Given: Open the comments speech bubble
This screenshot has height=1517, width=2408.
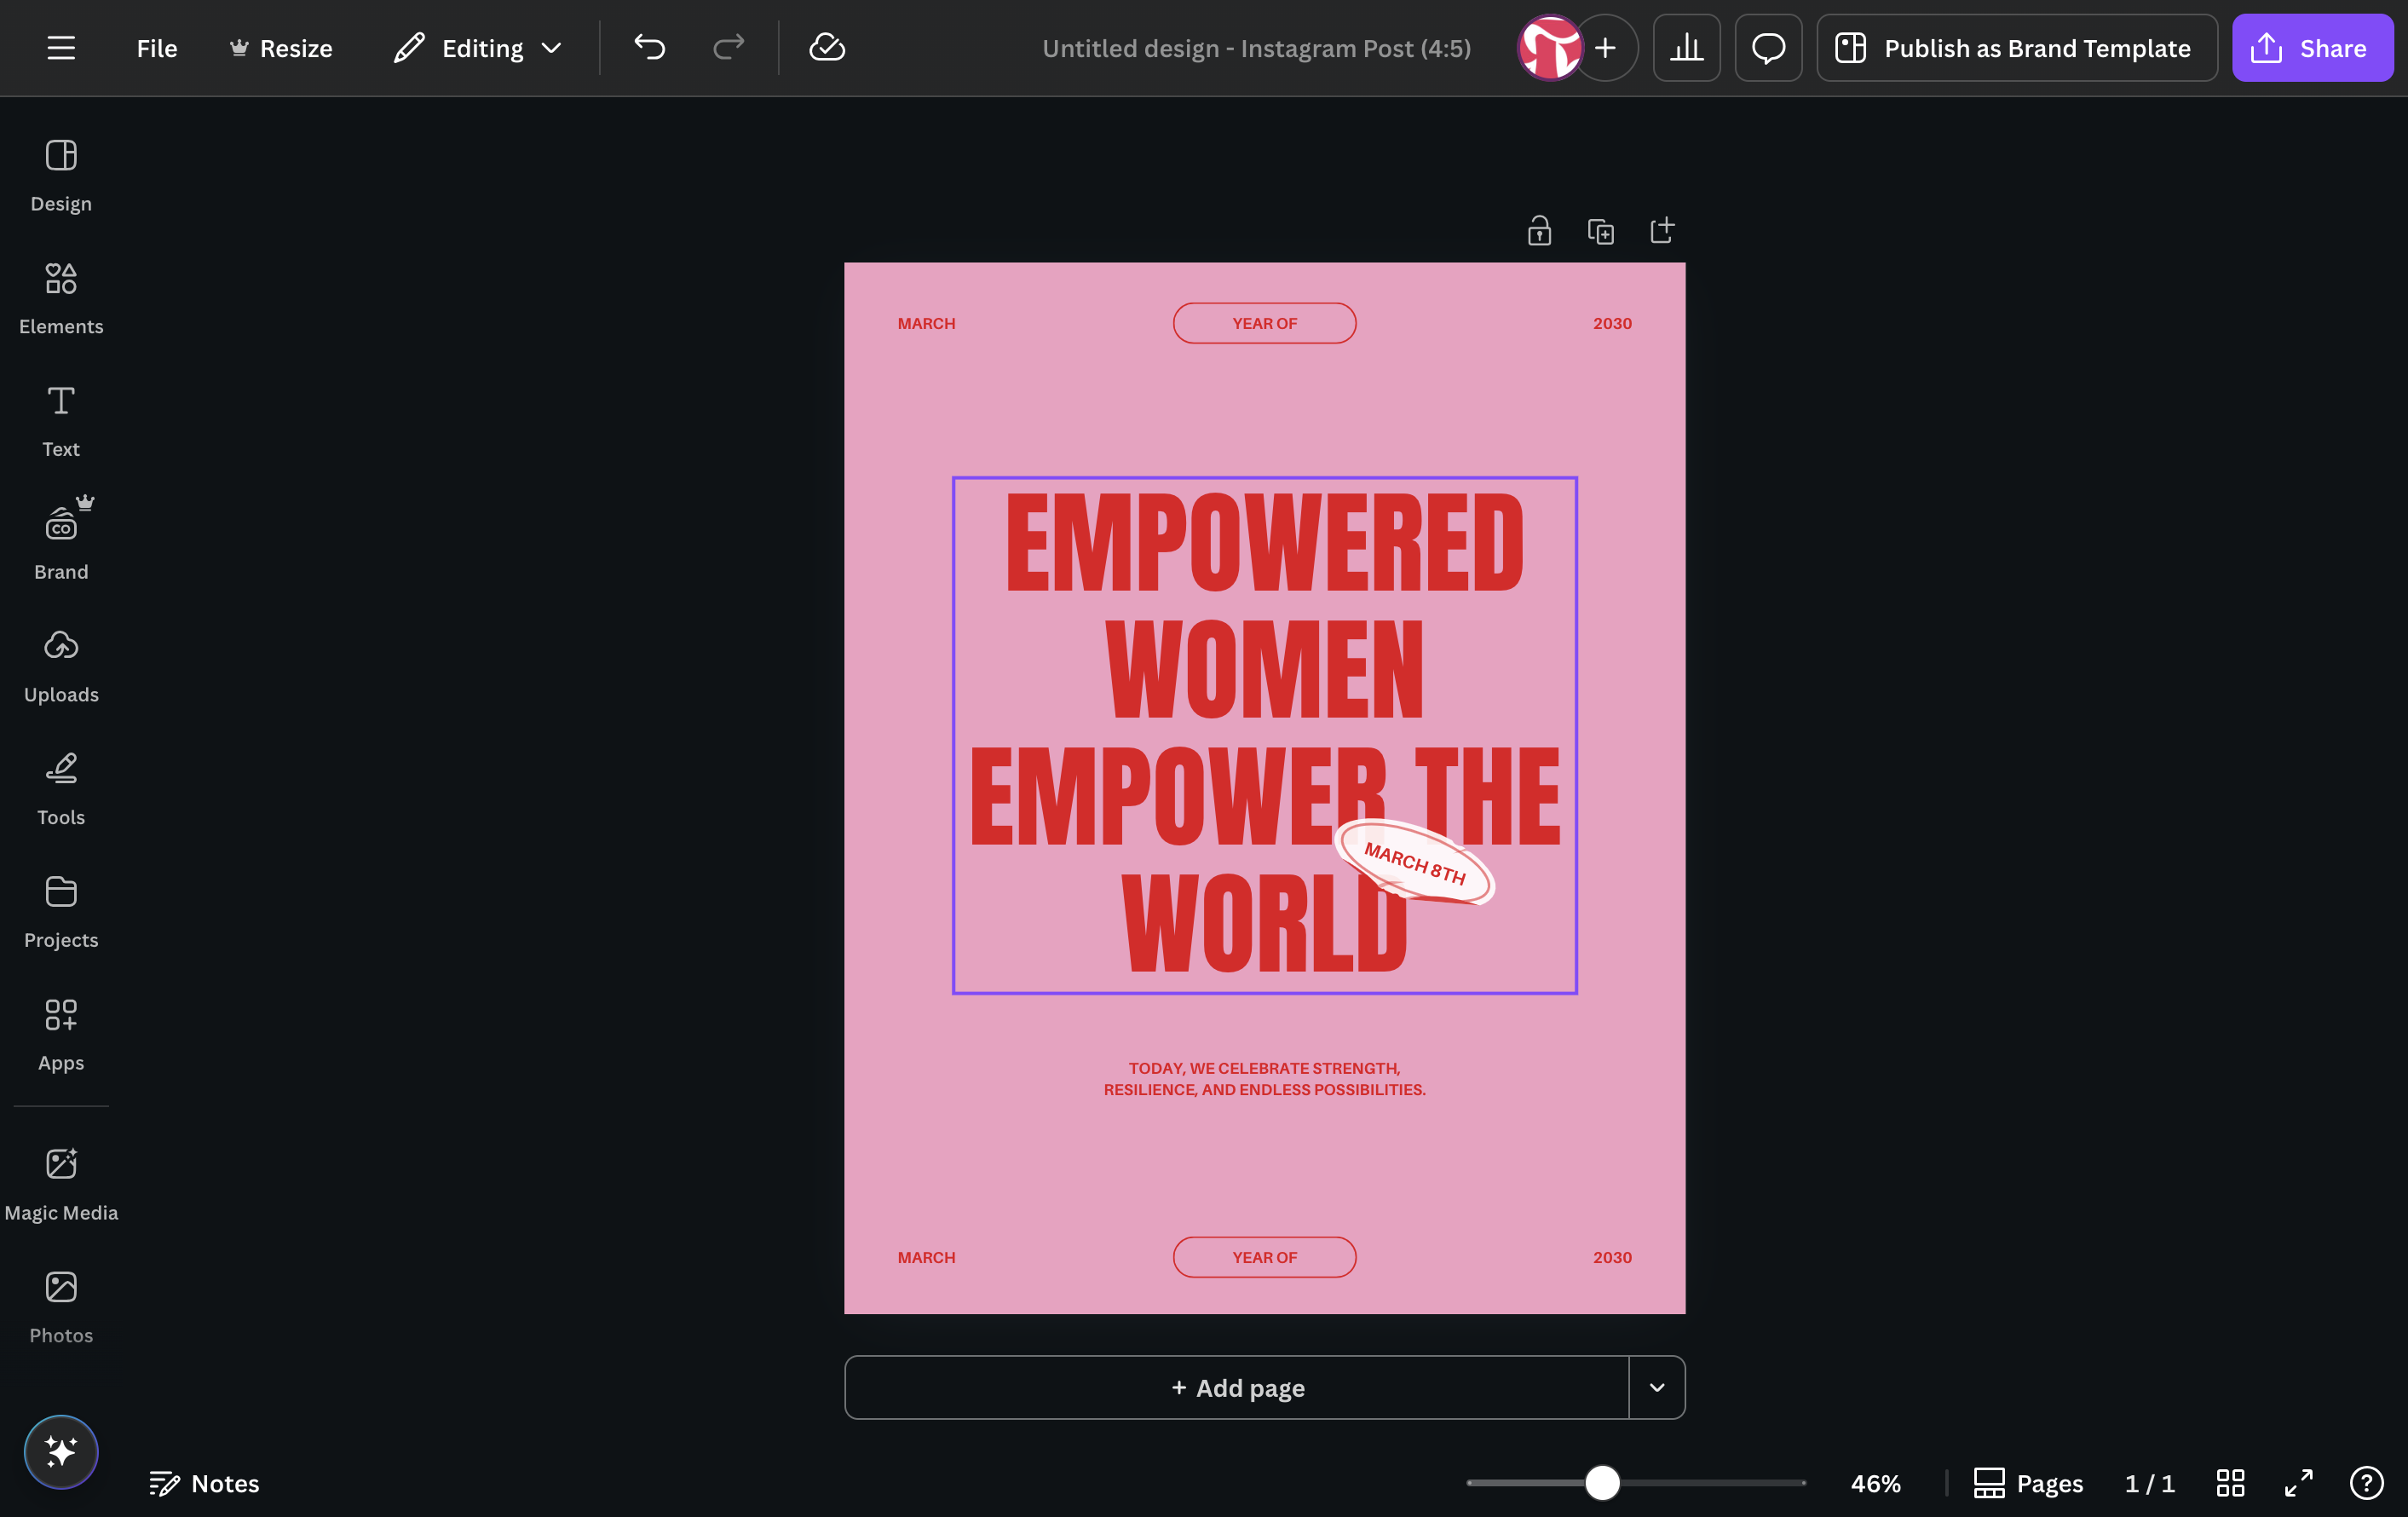Looking at the screenshot, I should point(1768,48).
